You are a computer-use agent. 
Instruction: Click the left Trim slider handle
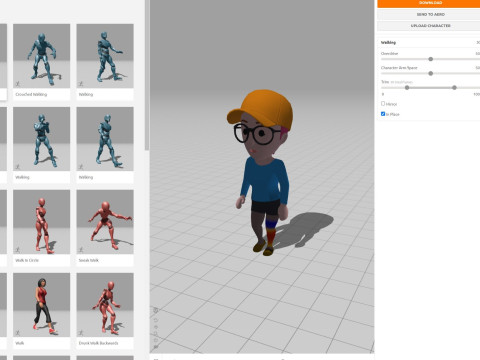[x=407, y=88]
